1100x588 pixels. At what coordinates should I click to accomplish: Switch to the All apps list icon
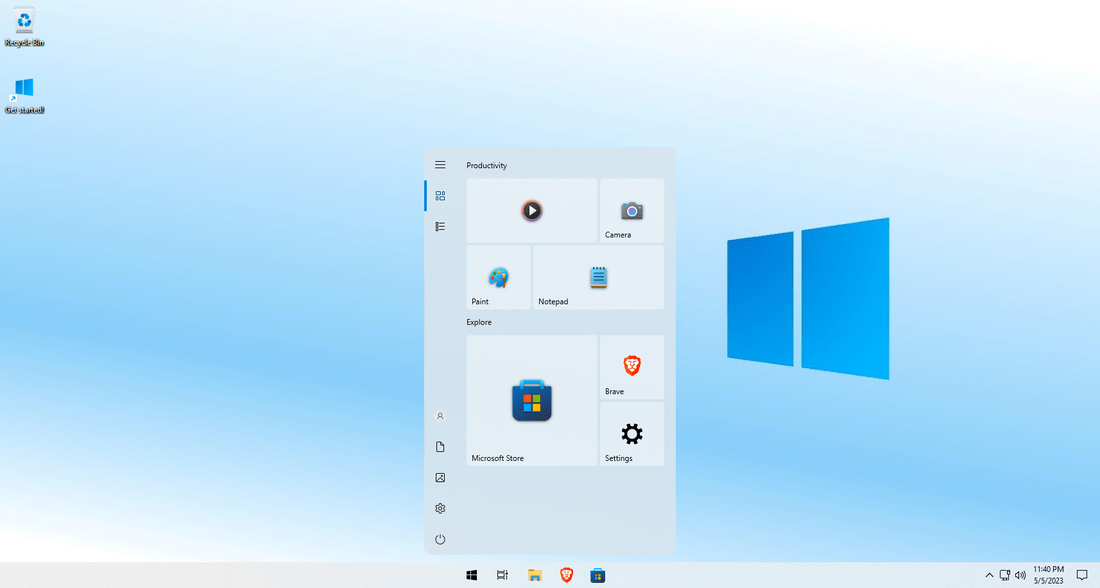point(440,227)
